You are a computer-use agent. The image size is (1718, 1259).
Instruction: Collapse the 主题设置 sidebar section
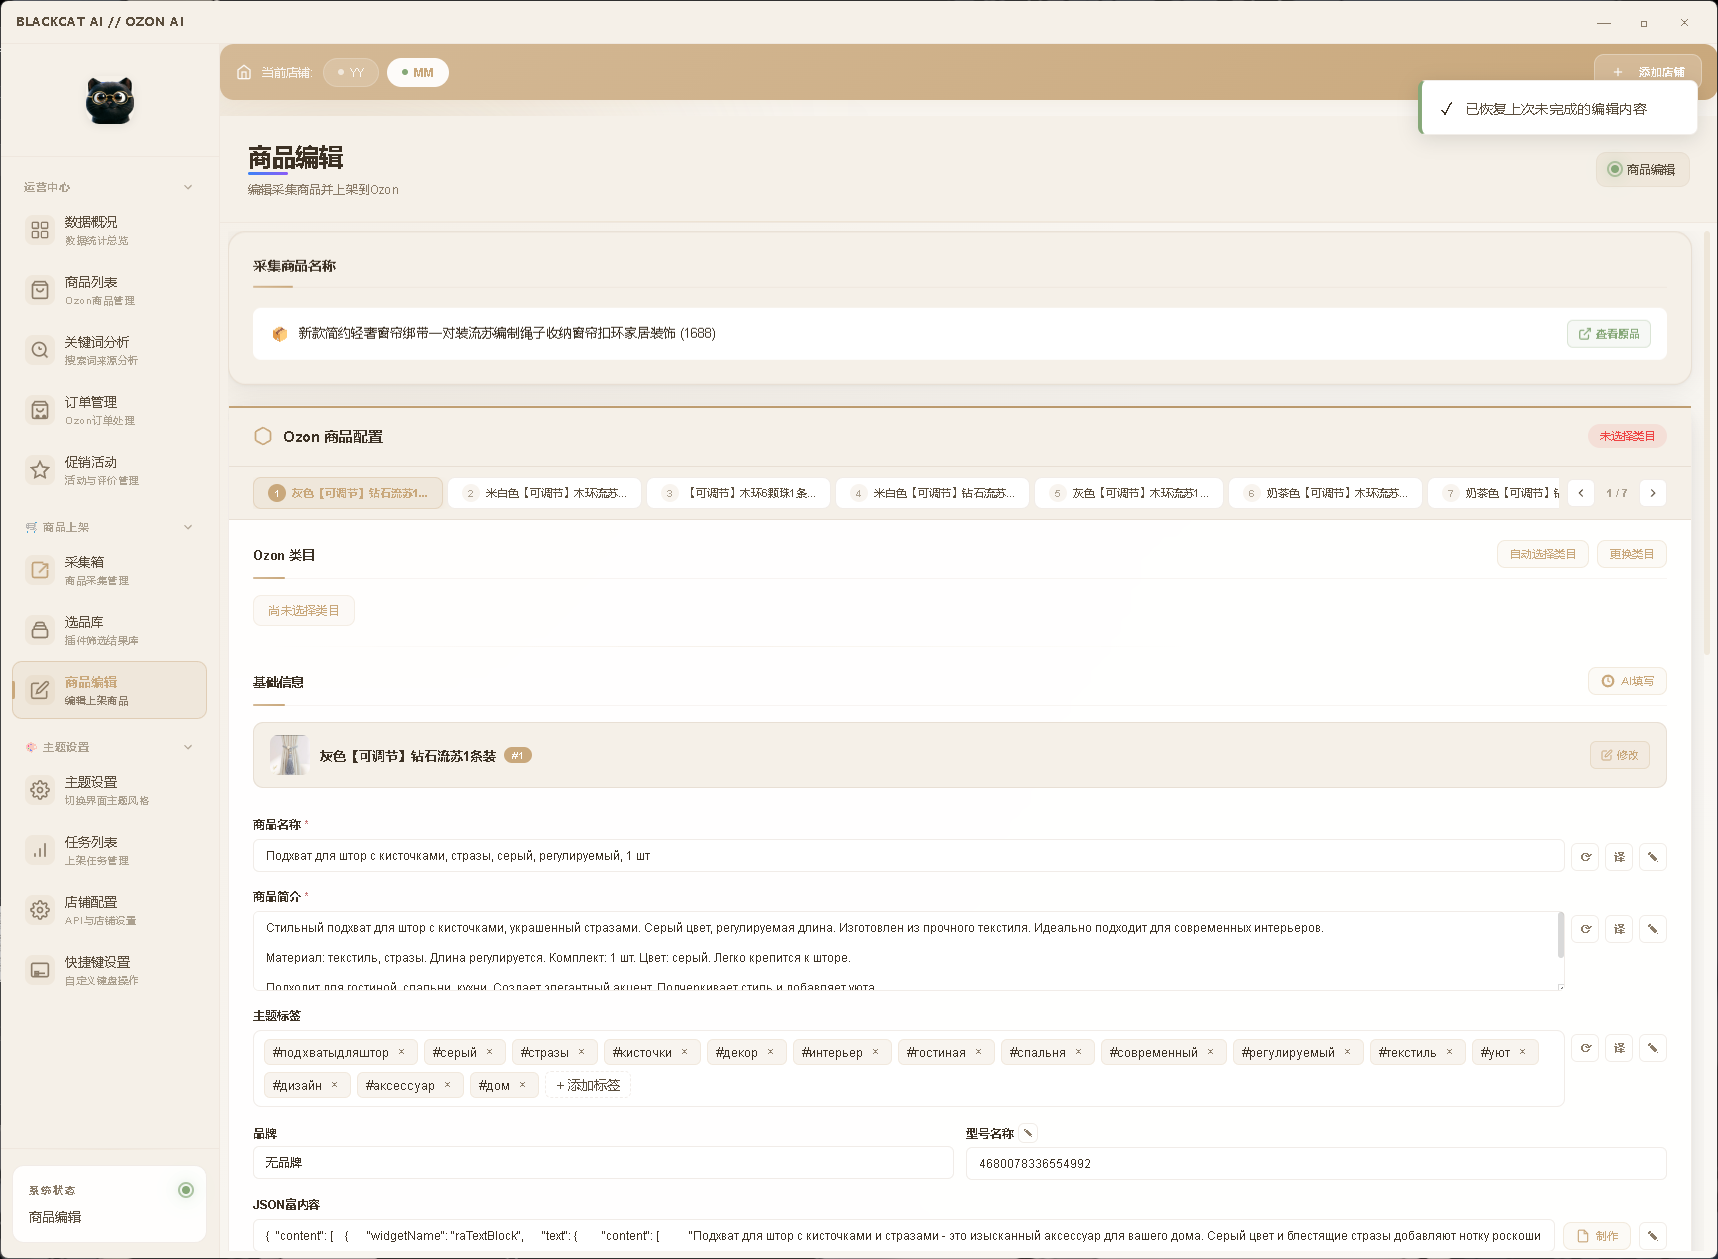(188, 747)
